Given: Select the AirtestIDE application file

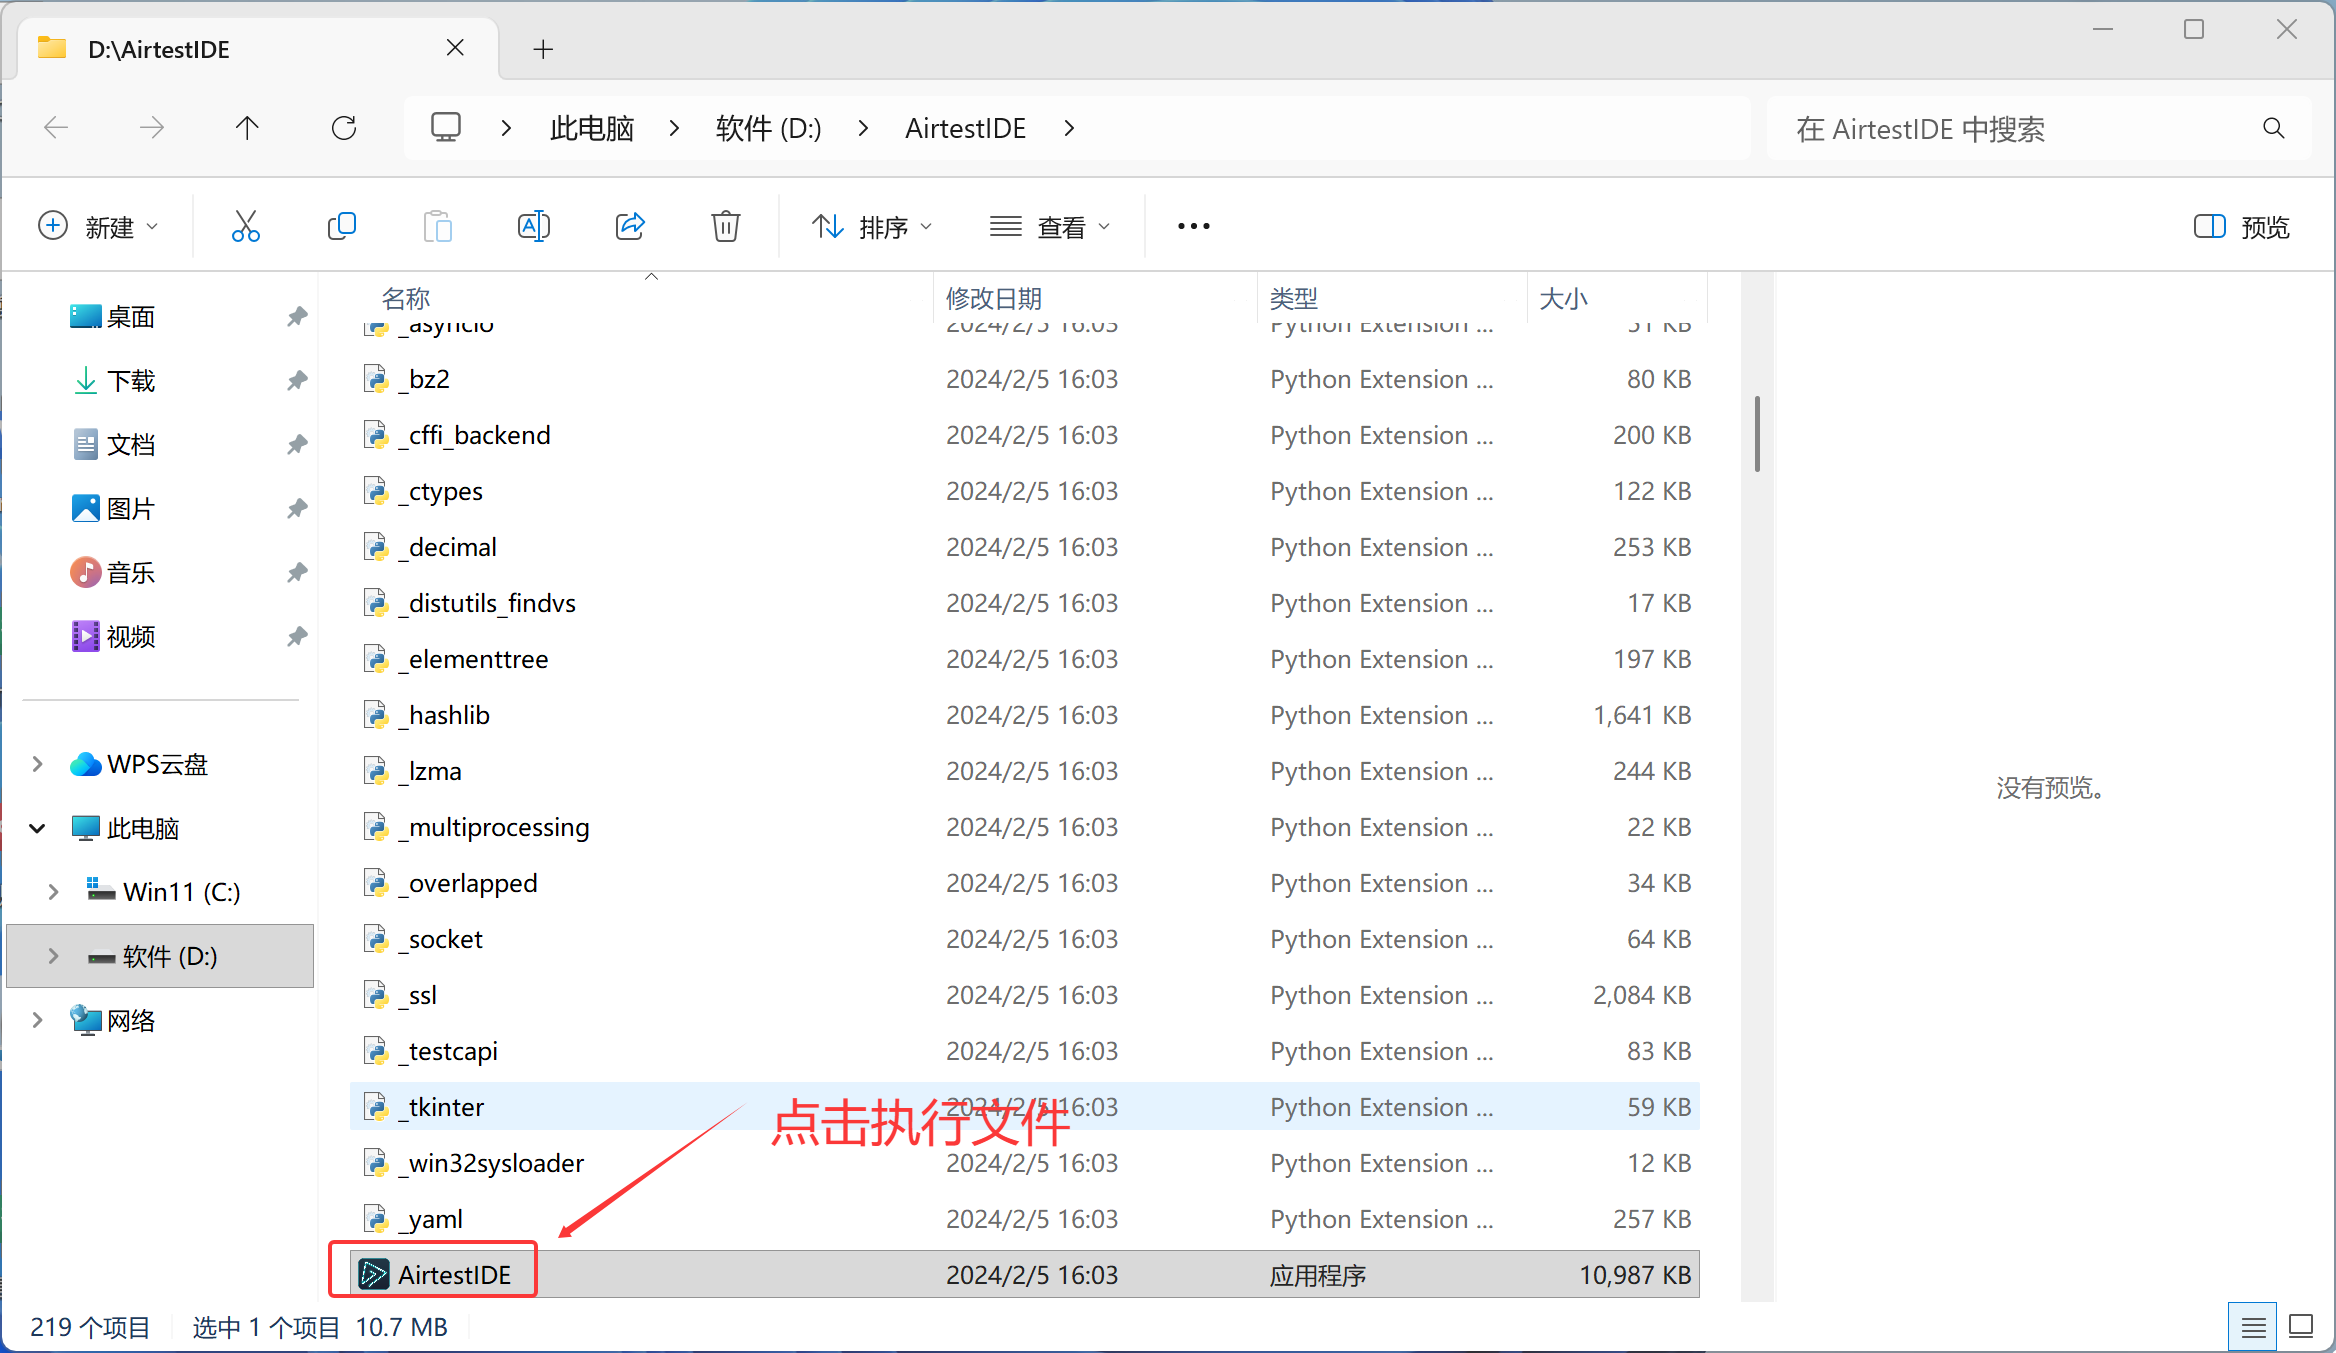Looking at the screenshot, I should pyautogui.click(x=454, y=1275).
